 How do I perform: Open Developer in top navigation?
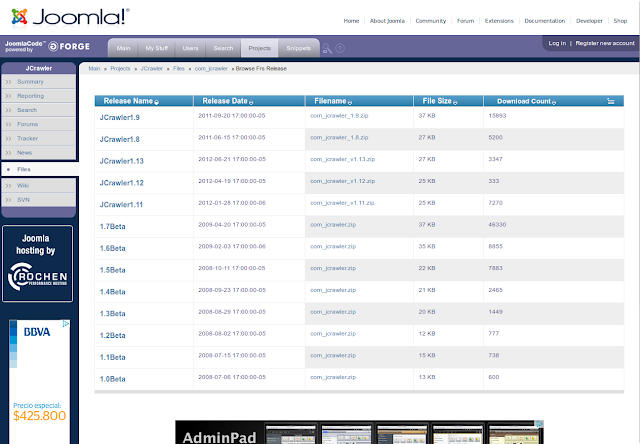point(589,21)
